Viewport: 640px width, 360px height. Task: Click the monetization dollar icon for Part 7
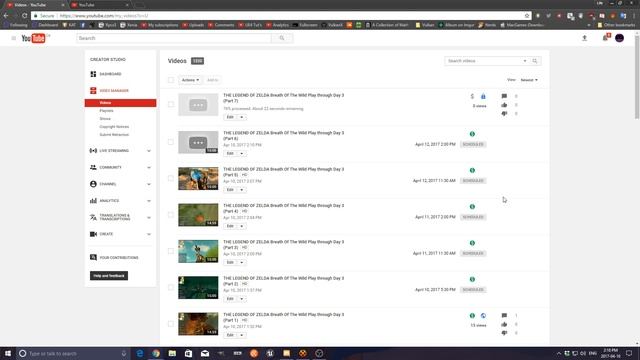(472, 96)
